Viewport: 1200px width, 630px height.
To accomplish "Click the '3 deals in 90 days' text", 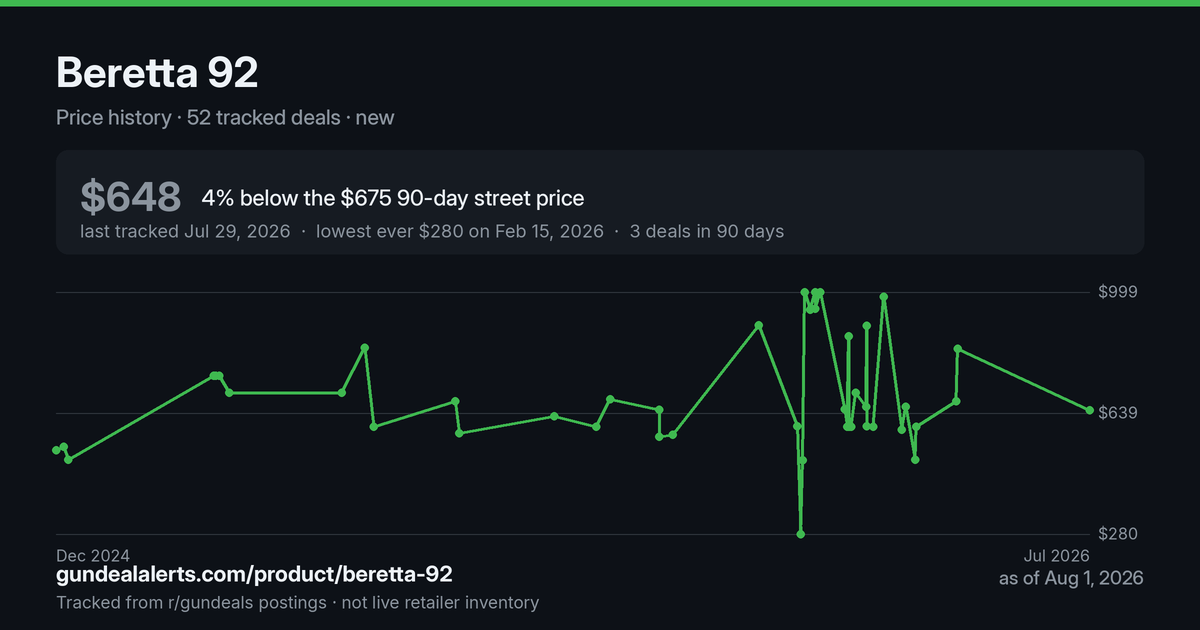I will [707, 231].
